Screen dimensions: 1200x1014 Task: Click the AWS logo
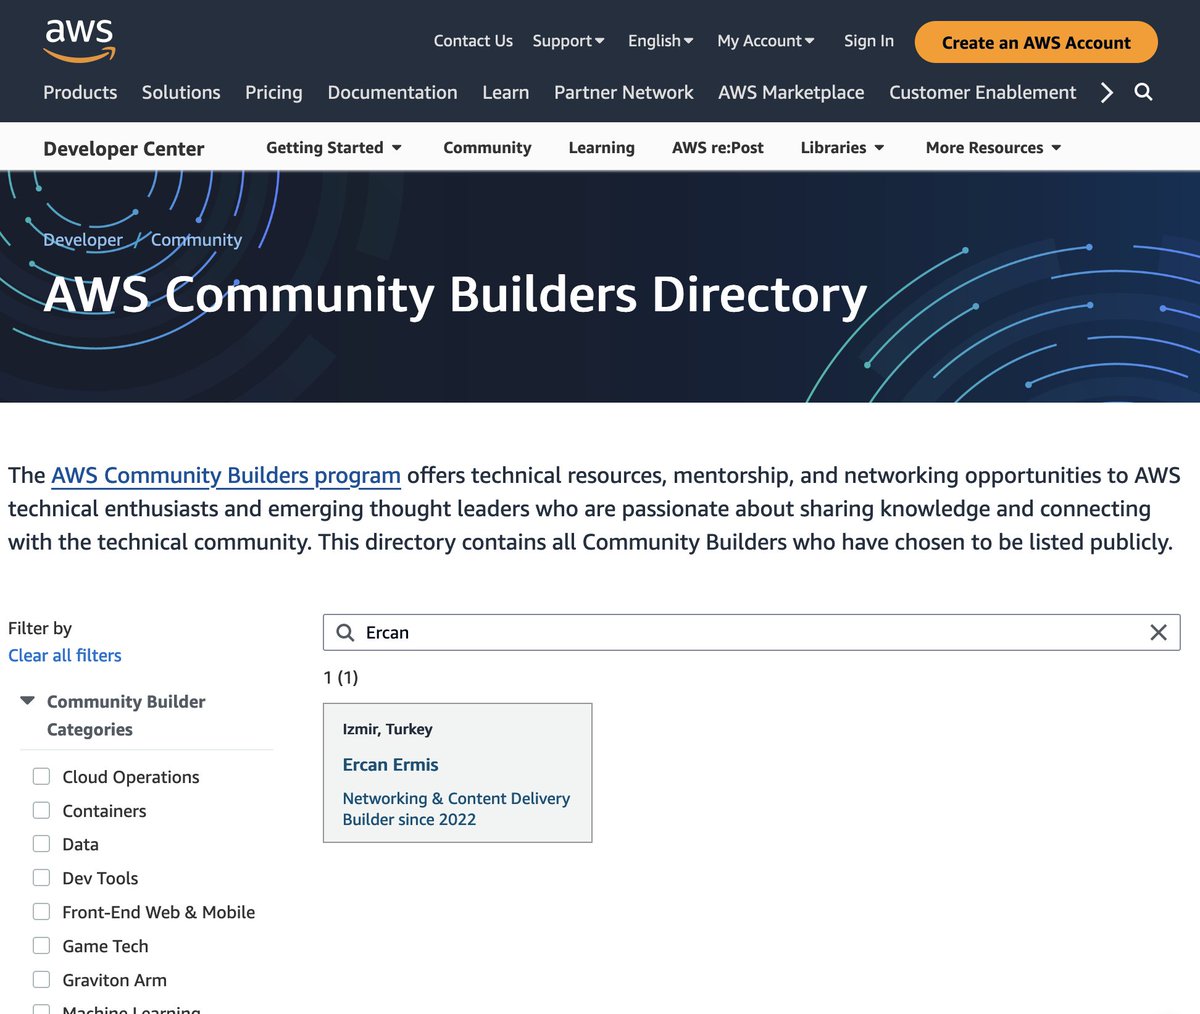80,40
